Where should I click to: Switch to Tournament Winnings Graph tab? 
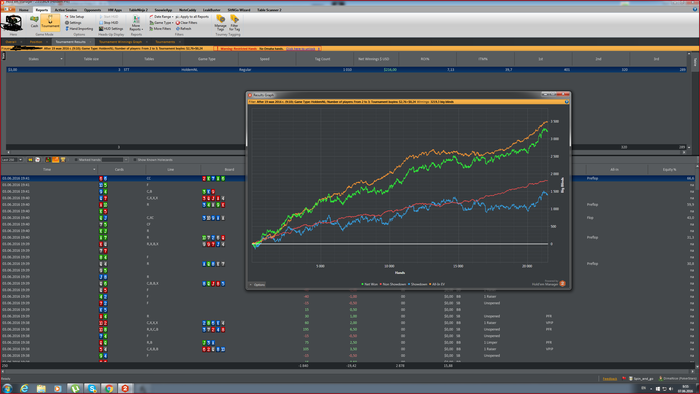pyautogui.click(x=121, y=42)
